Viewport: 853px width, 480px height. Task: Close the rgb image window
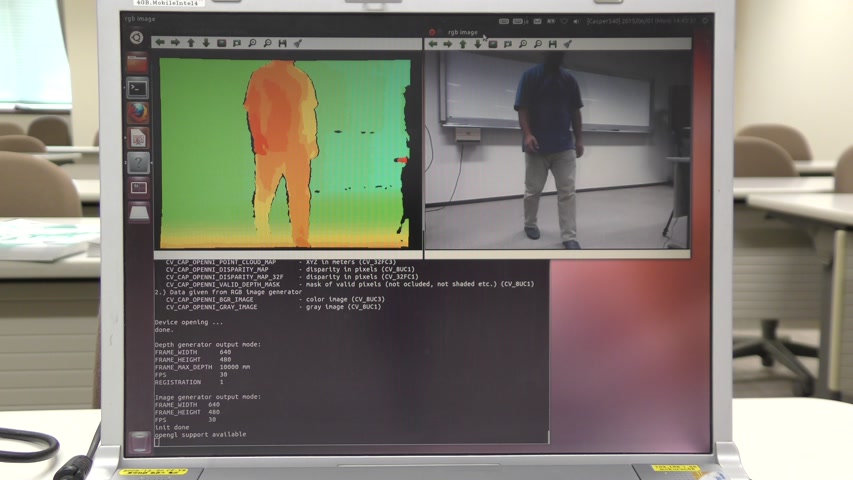pyautogui.click(x=432, y=32)
